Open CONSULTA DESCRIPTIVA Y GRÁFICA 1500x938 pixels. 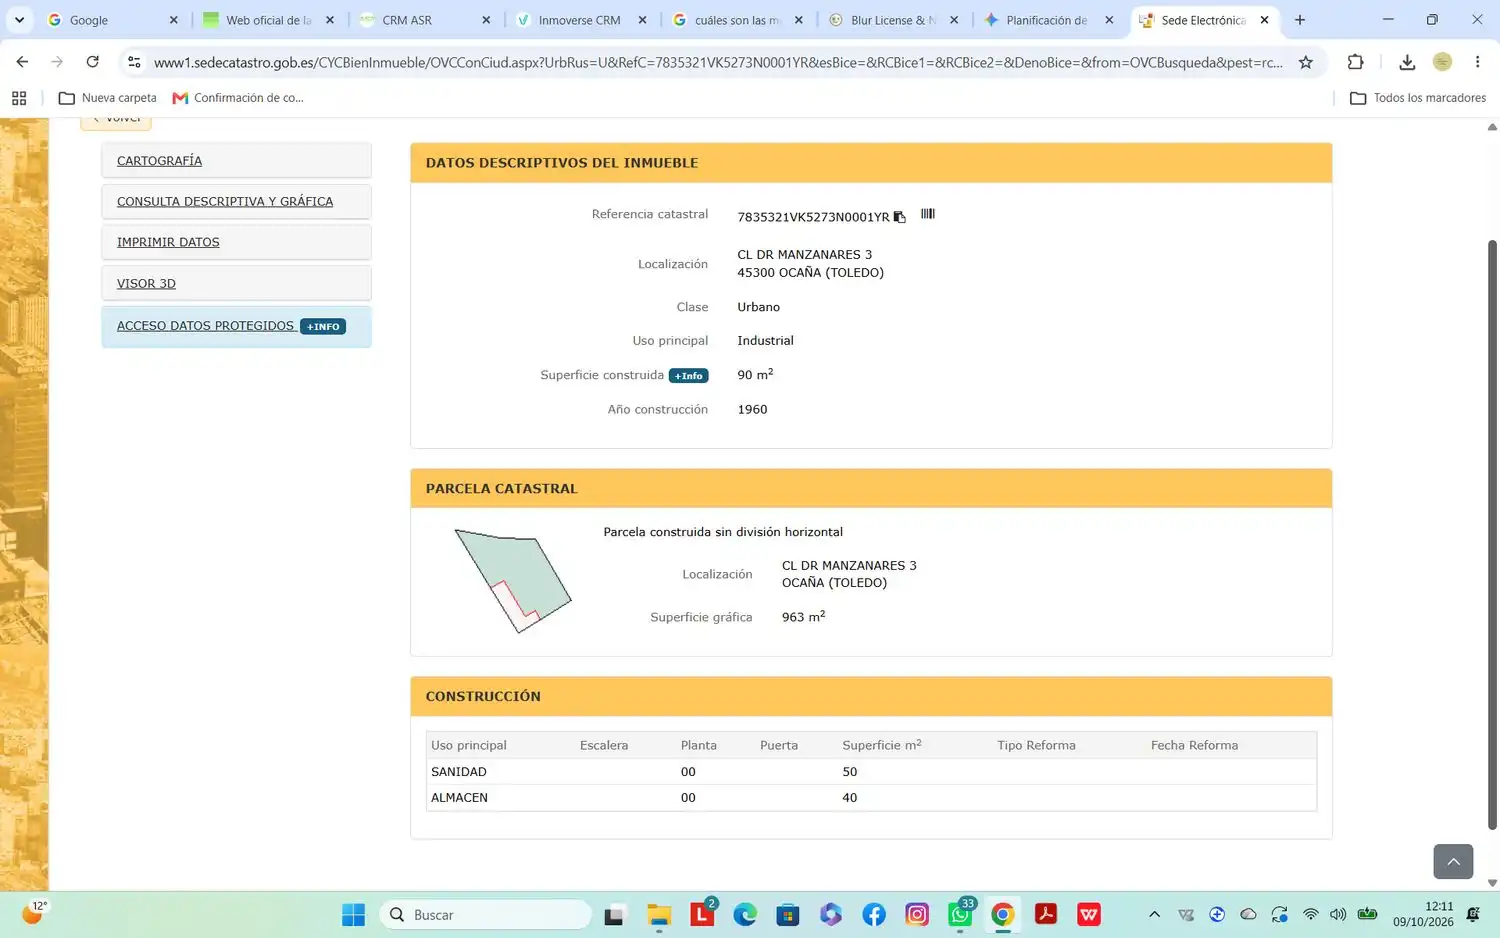click(225, 202)
